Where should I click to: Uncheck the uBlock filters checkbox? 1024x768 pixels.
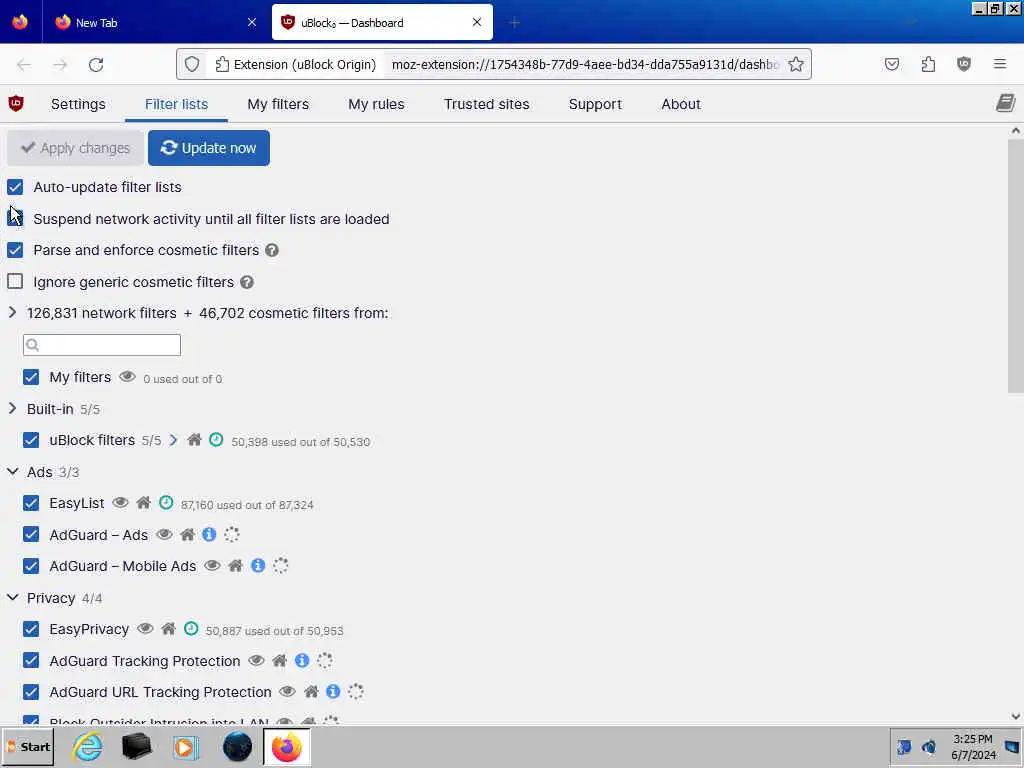pyautogui.click(x=31, y=440)
